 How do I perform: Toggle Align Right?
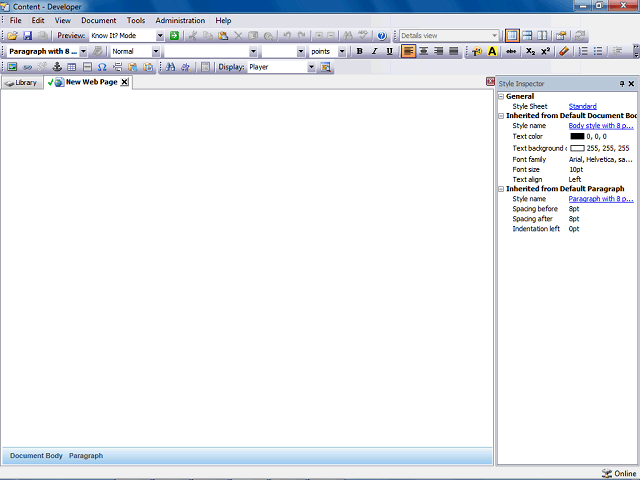click(x=439, y=51)
